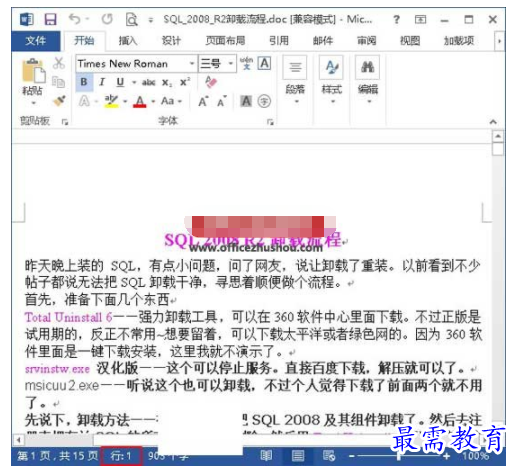Apply red font color
The width and height of the screenshot is (514, 470).
140,101
